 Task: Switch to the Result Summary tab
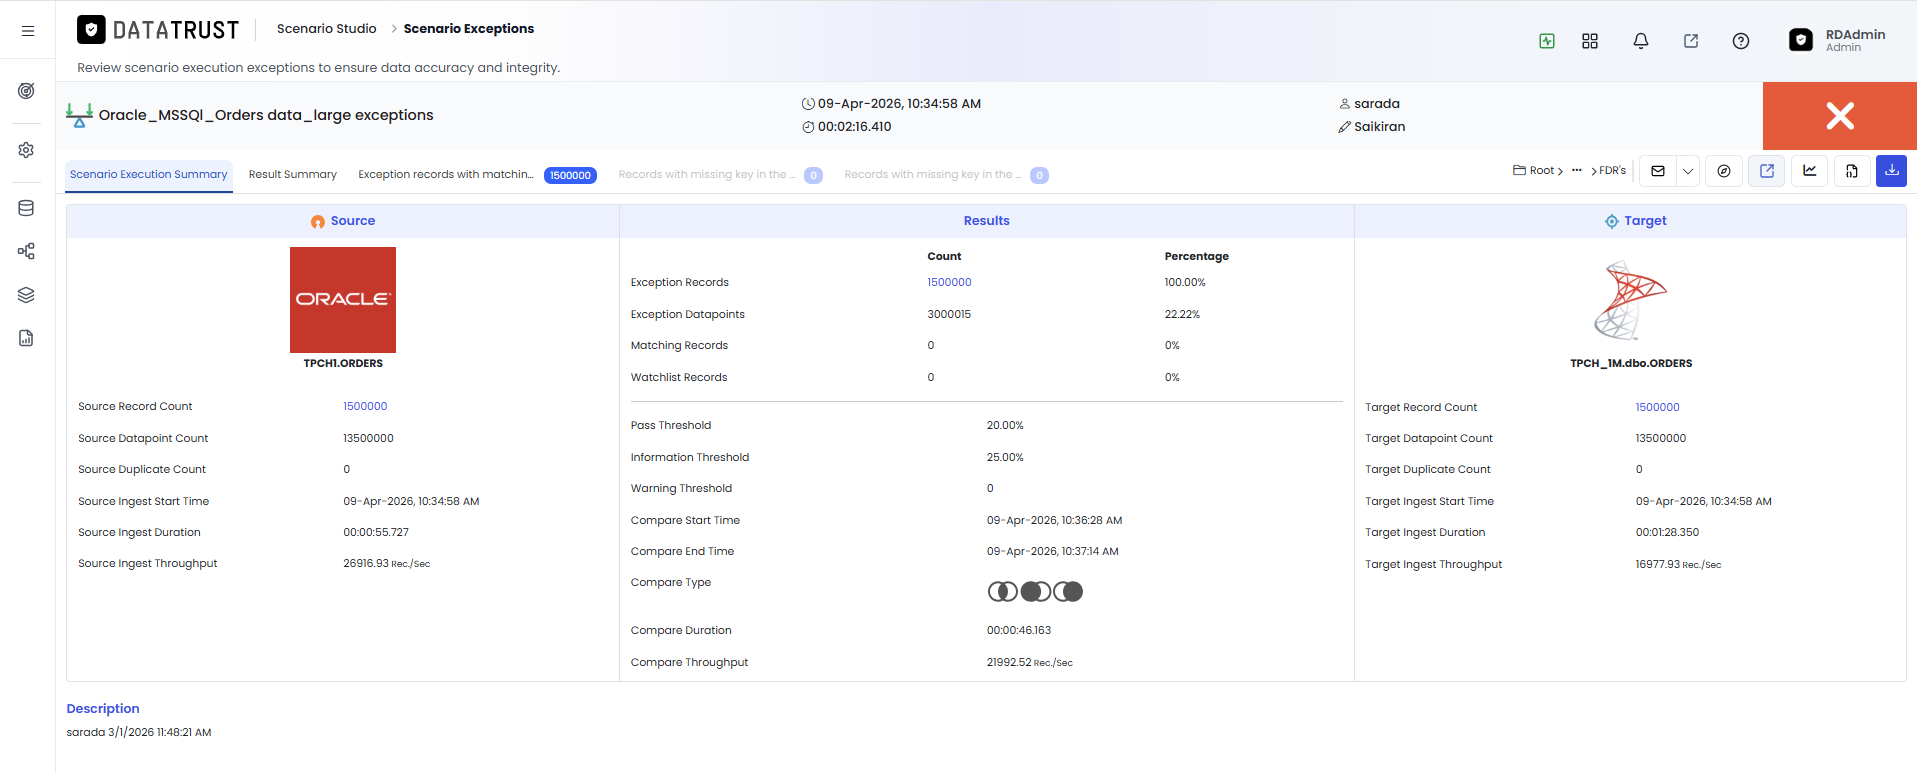tap(293, 175)
